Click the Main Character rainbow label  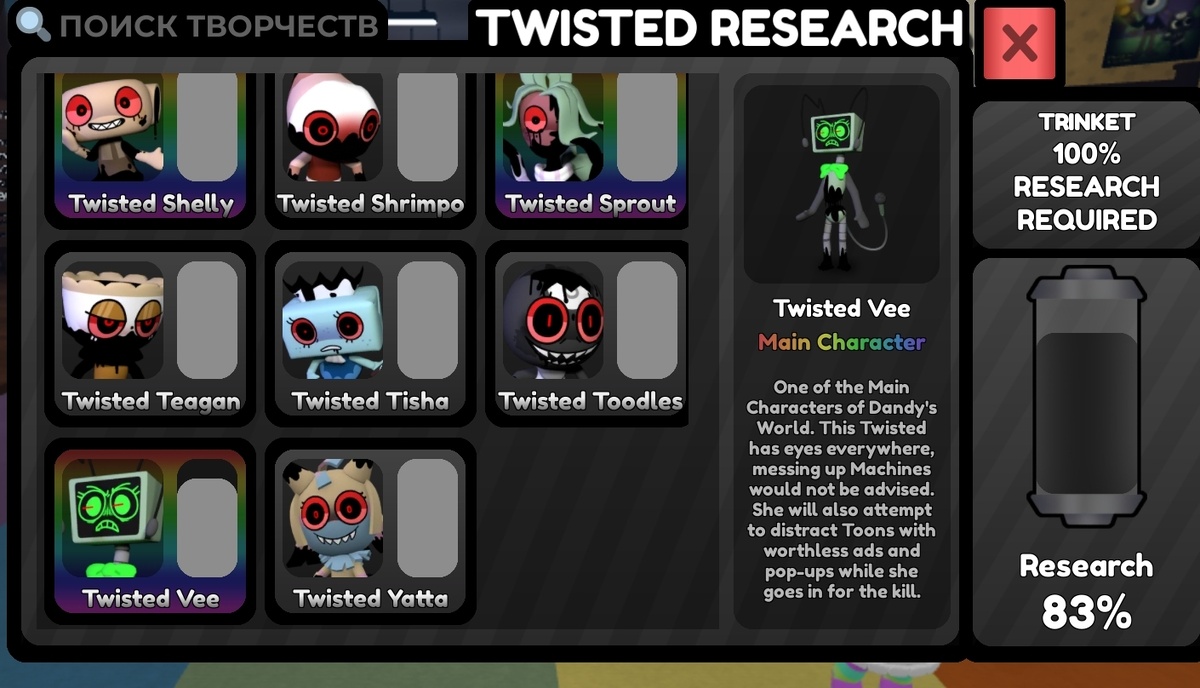(841, 342)
